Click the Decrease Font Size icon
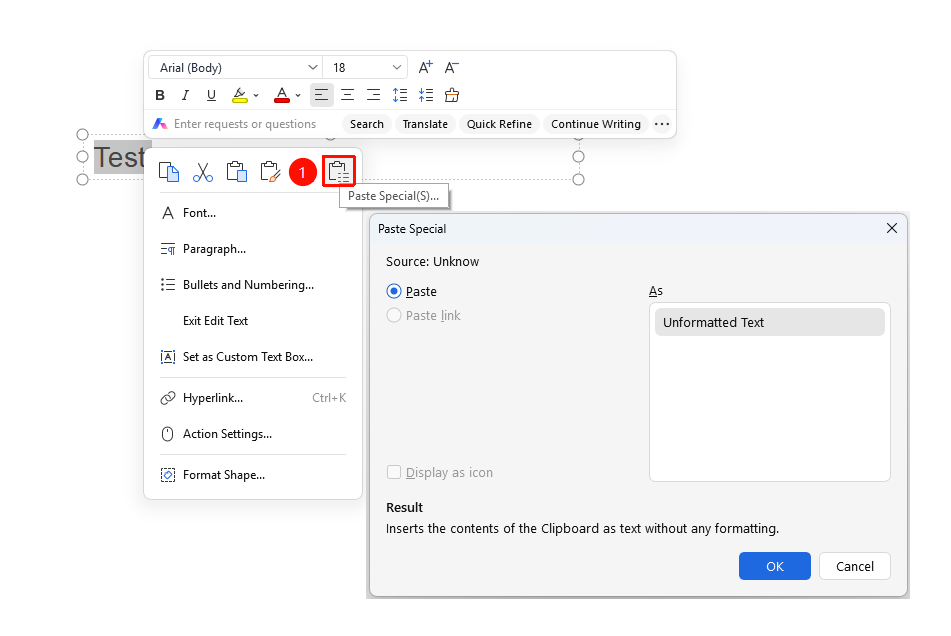Image resolution: width=951 pixels, height=636 pixels. pyautogui.click(x=452, y=67)
